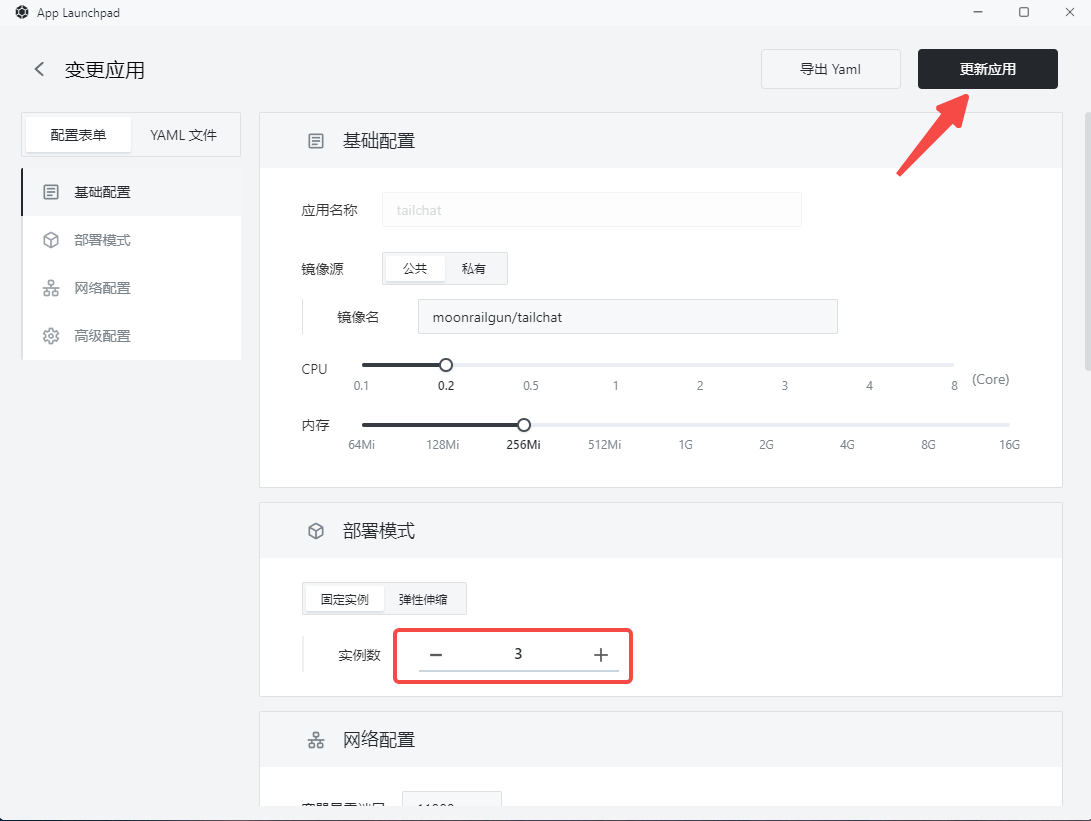Viewport: 1091px width, 821px height.
Task: Click the 镜像名 field with moonrailgun/tailchat
Action: click(628, 317)
